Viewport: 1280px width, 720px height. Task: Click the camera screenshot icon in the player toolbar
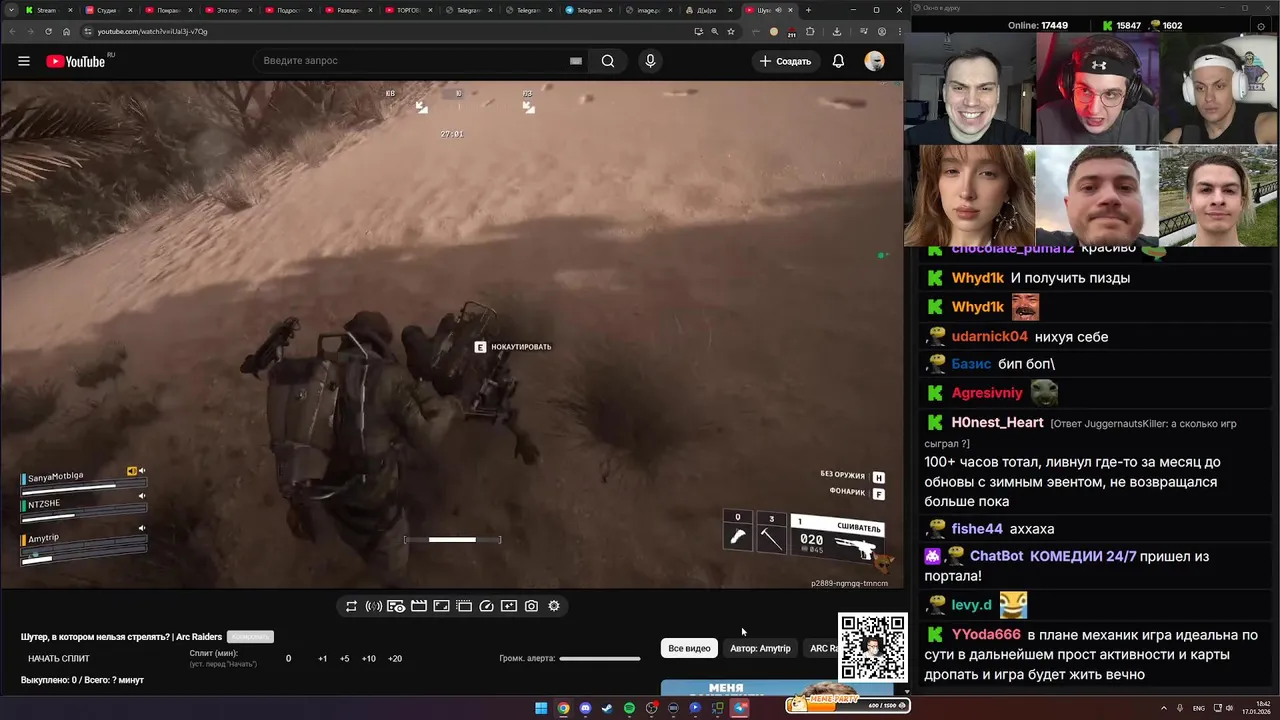(x=531, y=606)
